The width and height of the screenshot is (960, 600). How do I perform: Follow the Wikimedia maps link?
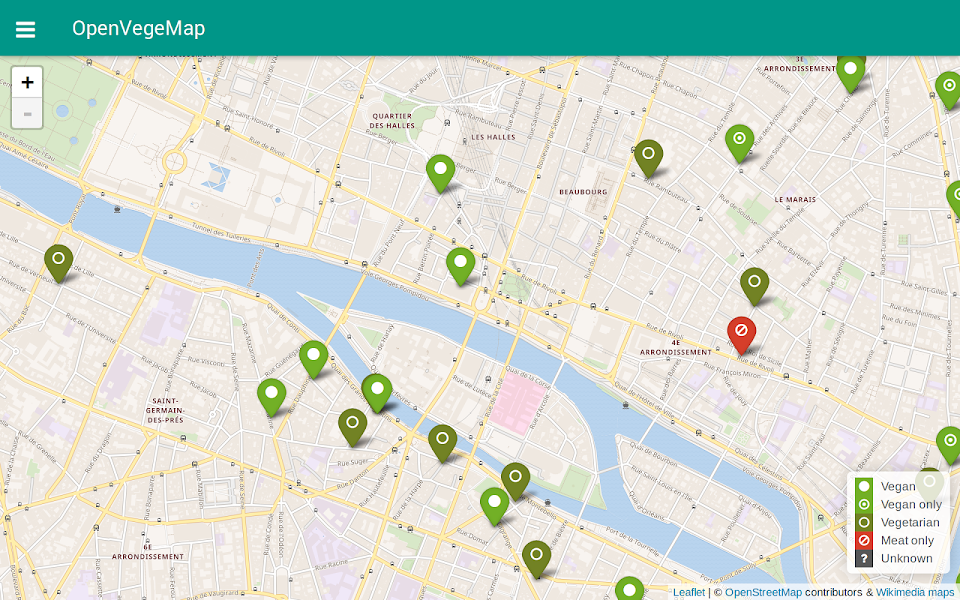point(915,592)
